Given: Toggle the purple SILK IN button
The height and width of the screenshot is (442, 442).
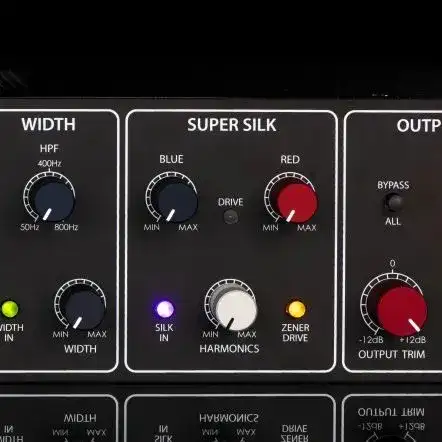Looking at the screenshot, I should click(165, 309).
